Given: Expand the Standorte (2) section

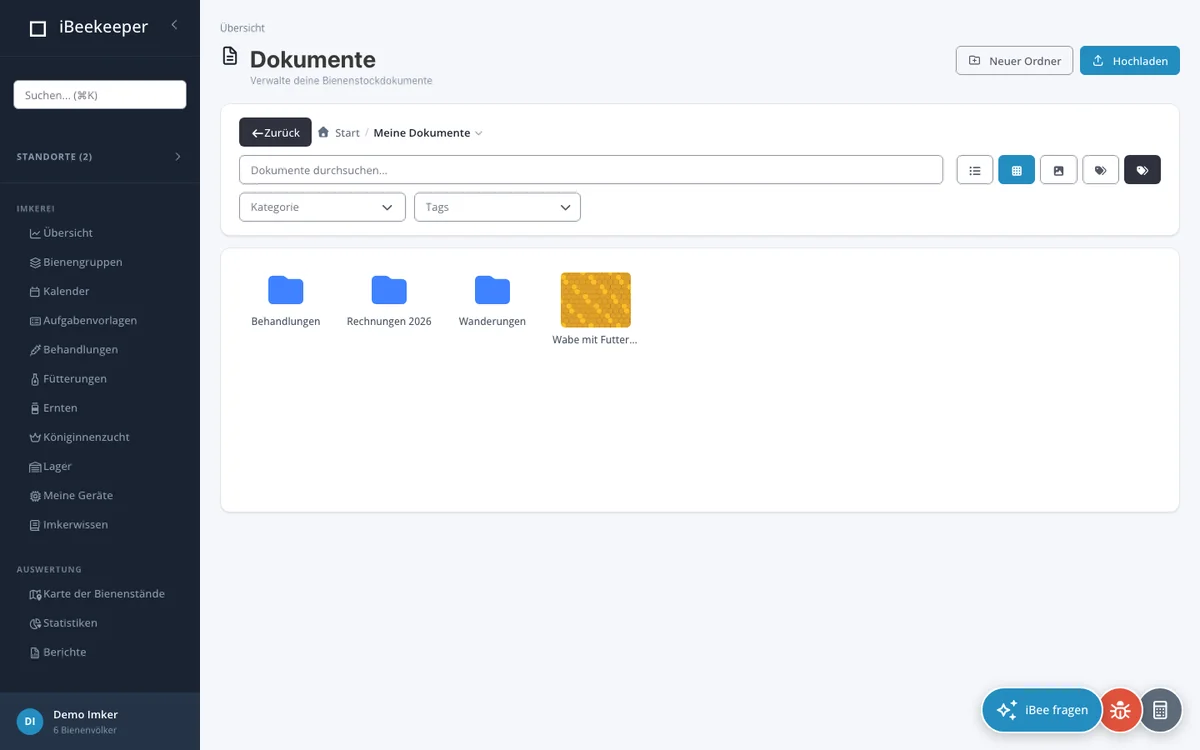Looking at the screenshot, I should [100, 157].
